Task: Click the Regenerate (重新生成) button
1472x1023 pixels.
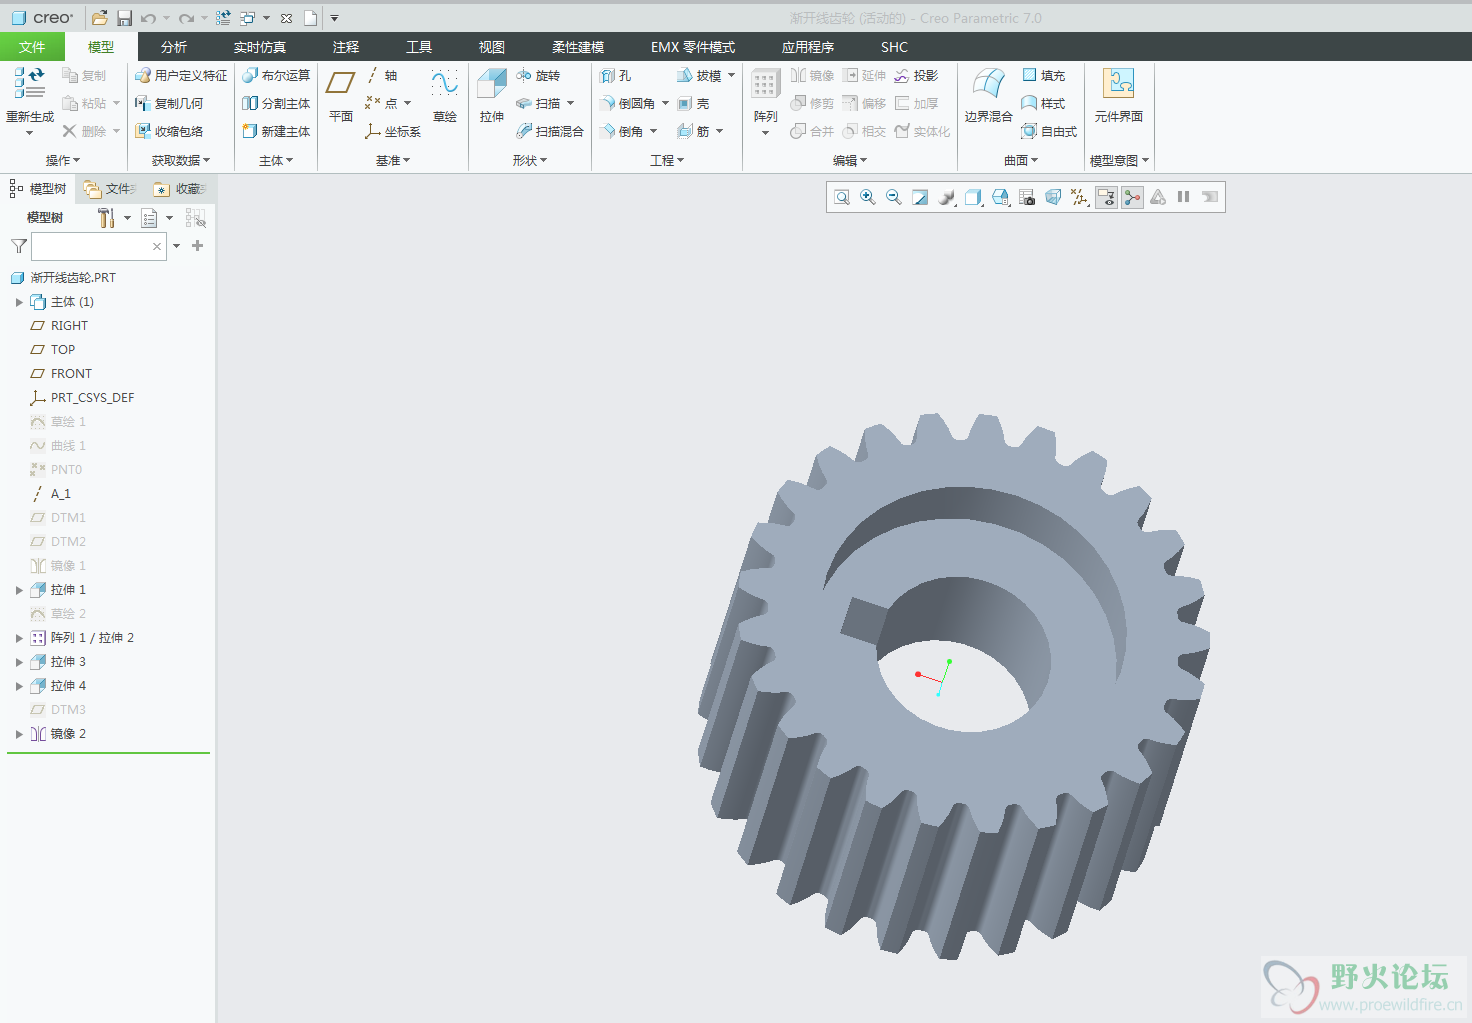Action: [30, 102]
